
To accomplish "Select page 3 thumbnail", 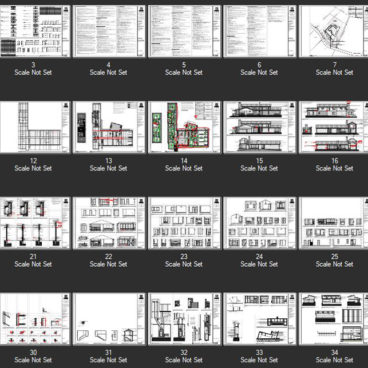I will point(35,31).
